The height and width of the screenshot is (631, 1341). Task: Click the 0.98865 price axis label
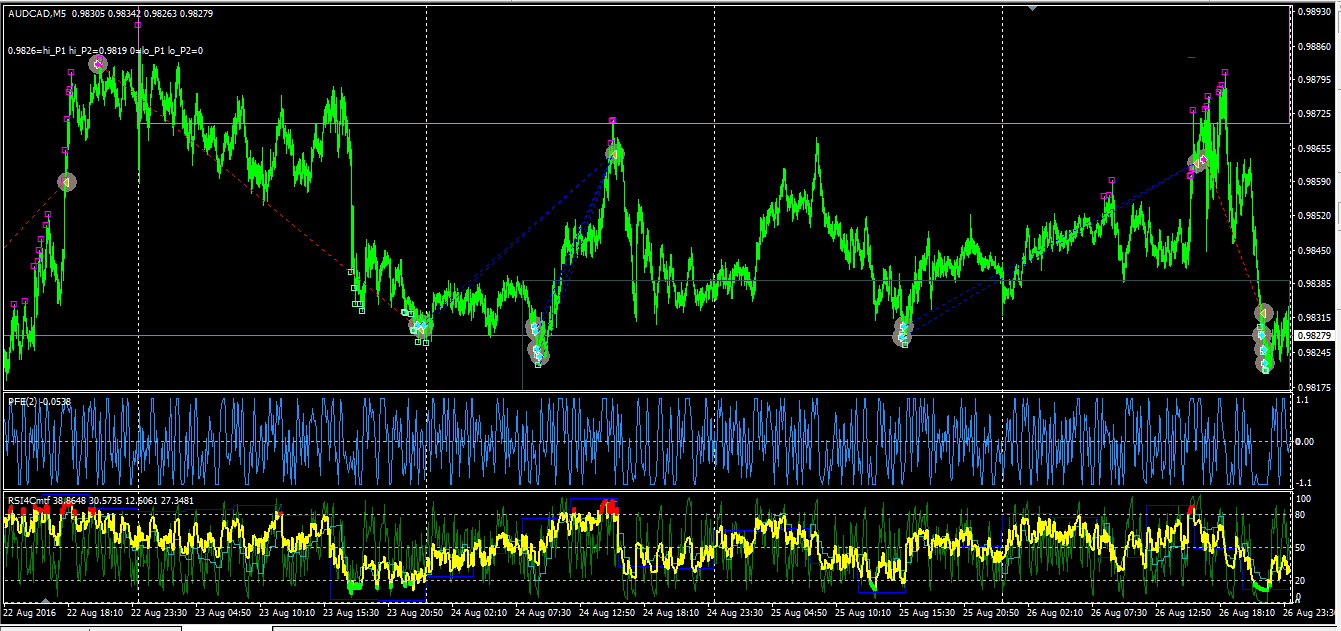tap(1313, 46)
